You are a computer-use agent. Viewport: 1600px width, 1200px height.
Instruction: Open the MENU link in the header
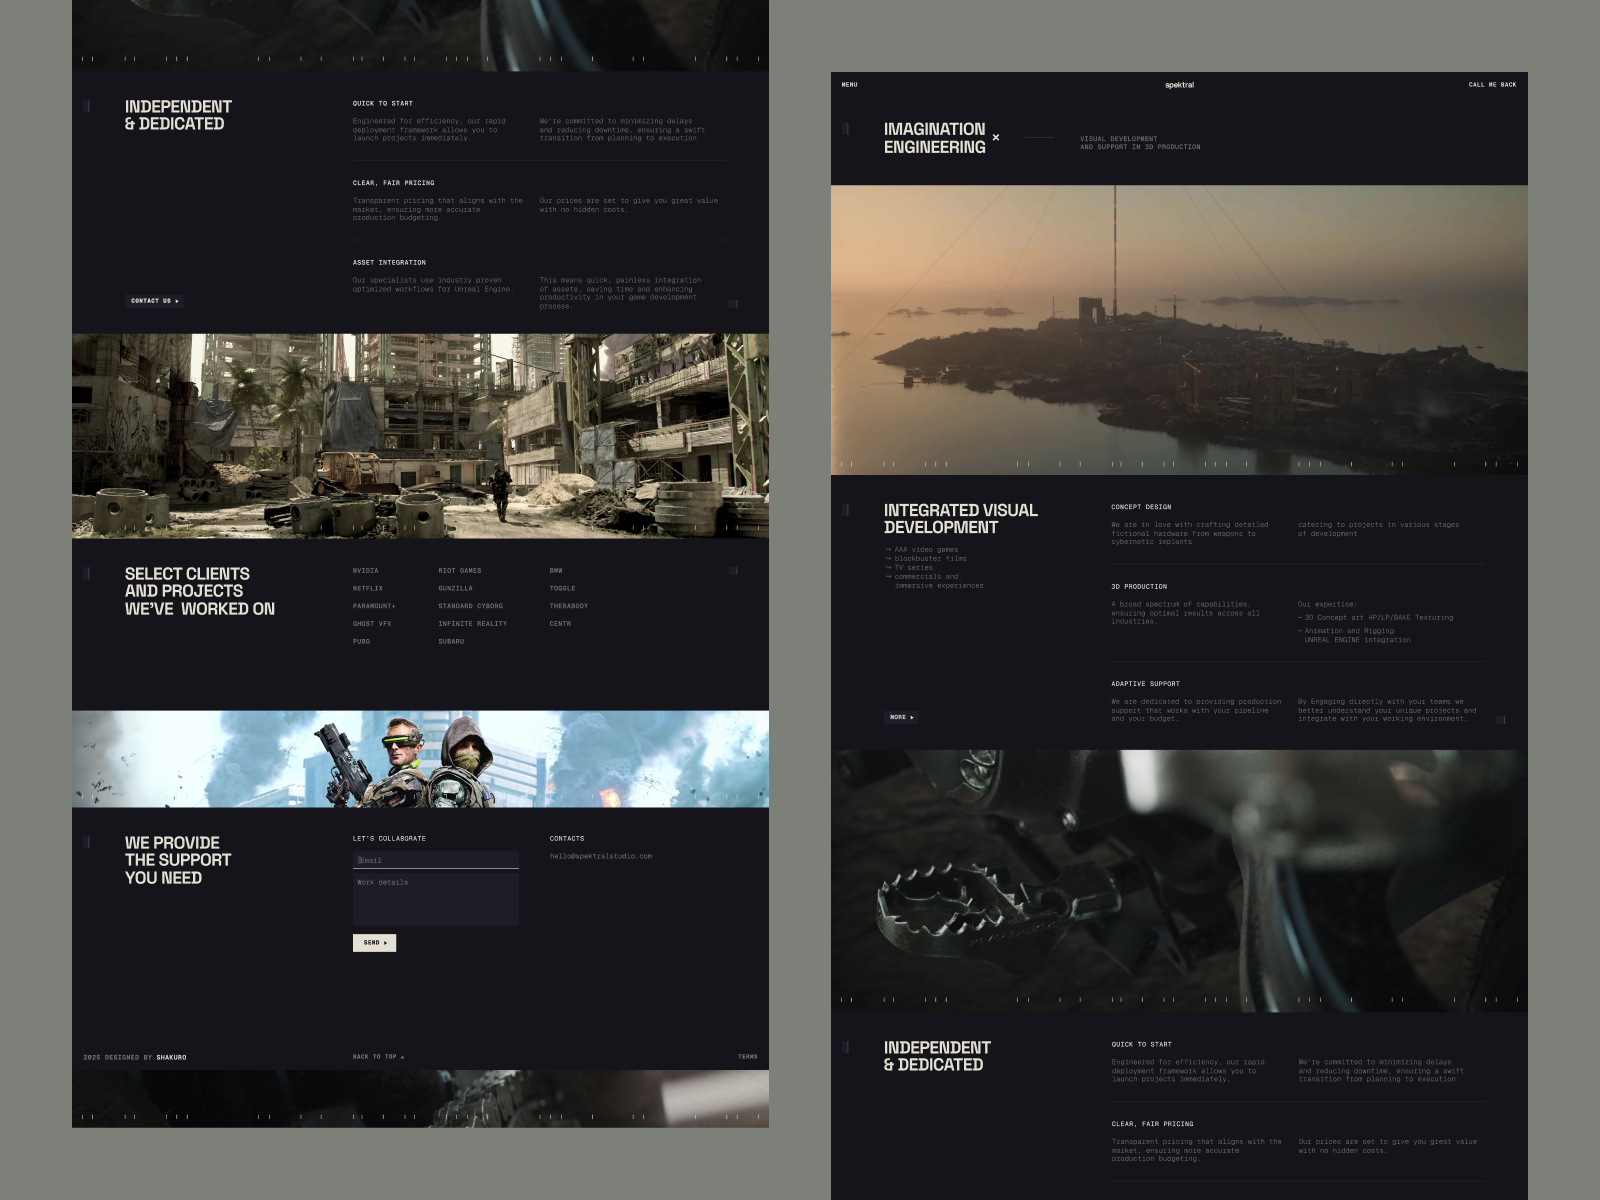coord(849,85)
